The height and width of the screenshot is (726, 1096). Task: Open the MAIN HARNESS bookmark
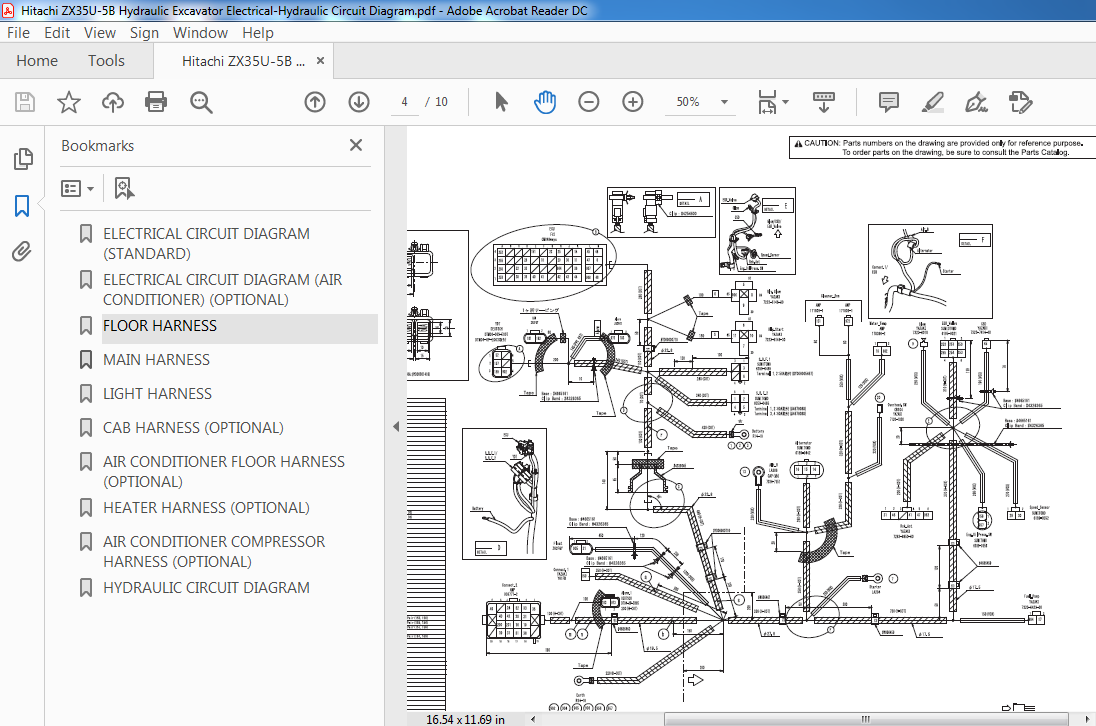pyautogui.click(x=157, y=360)
